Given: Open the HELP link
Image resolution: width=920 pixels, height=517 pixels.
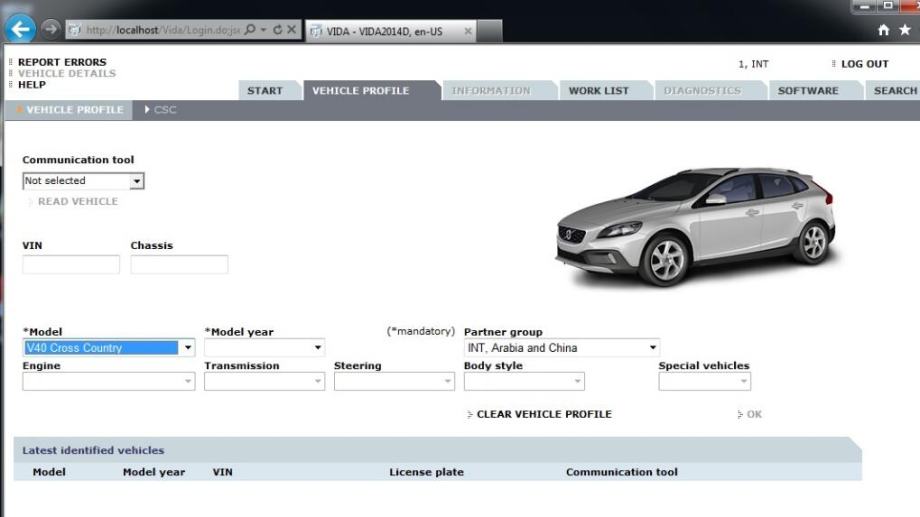Looking at the screenshot, I should [x=32, y=85].
